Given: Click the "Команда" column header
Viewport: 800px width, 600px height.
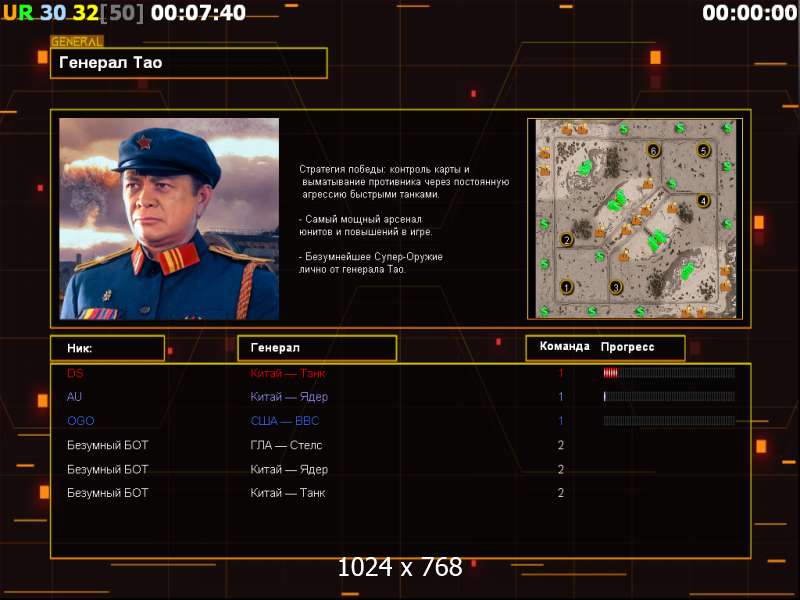Looking at the screenshot, I should (x=564, y=346).
